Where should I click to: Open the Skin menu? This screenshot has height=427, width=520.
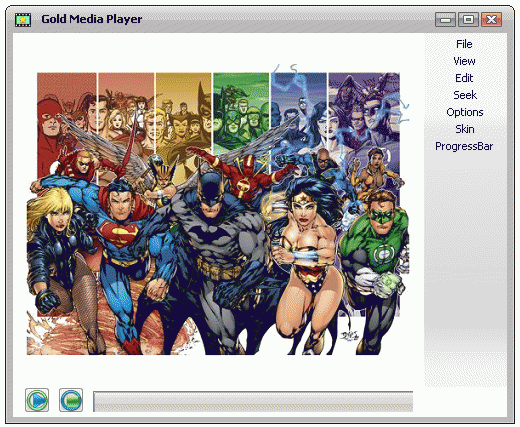click(465, 129)
